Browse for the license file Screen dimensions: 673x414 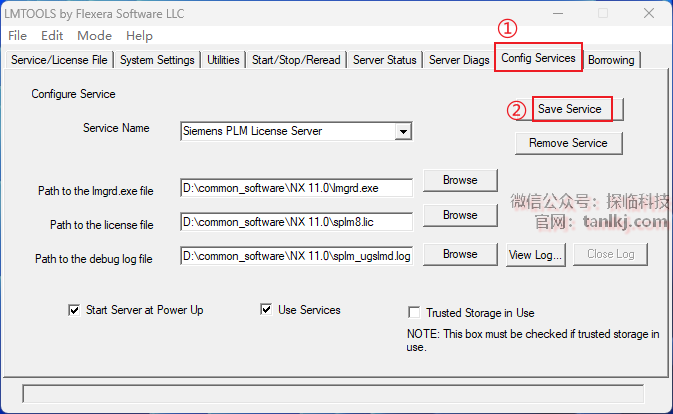tap(460, 215)
